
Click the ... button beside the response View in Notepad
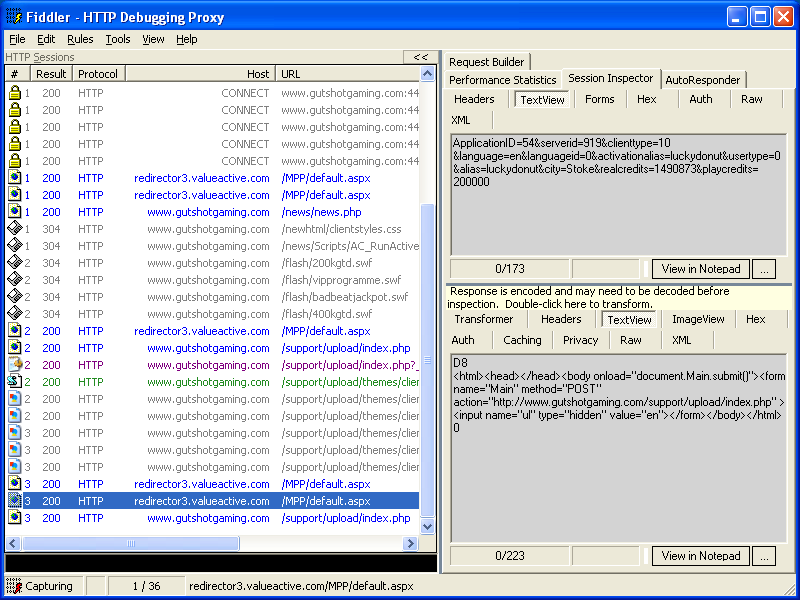coord(764,556)
